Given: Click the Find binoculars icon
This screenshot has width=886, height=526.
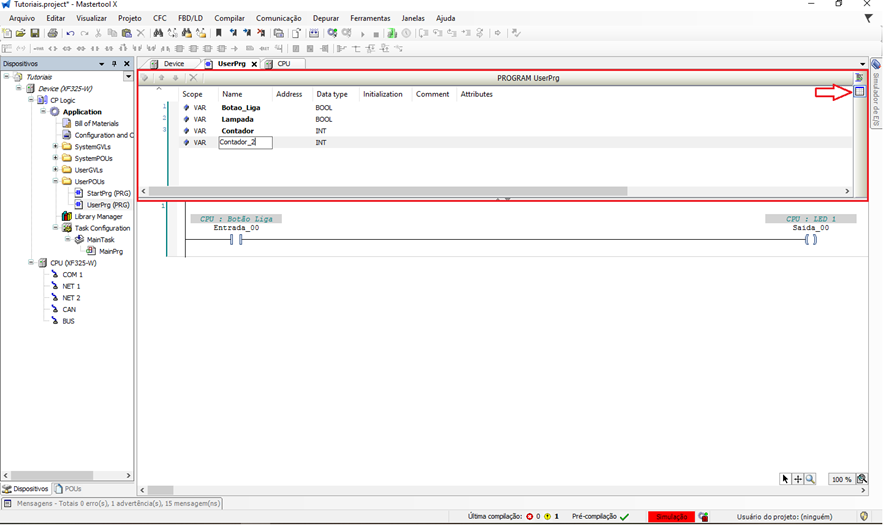Looking at the screenshot, I should 158,33.
